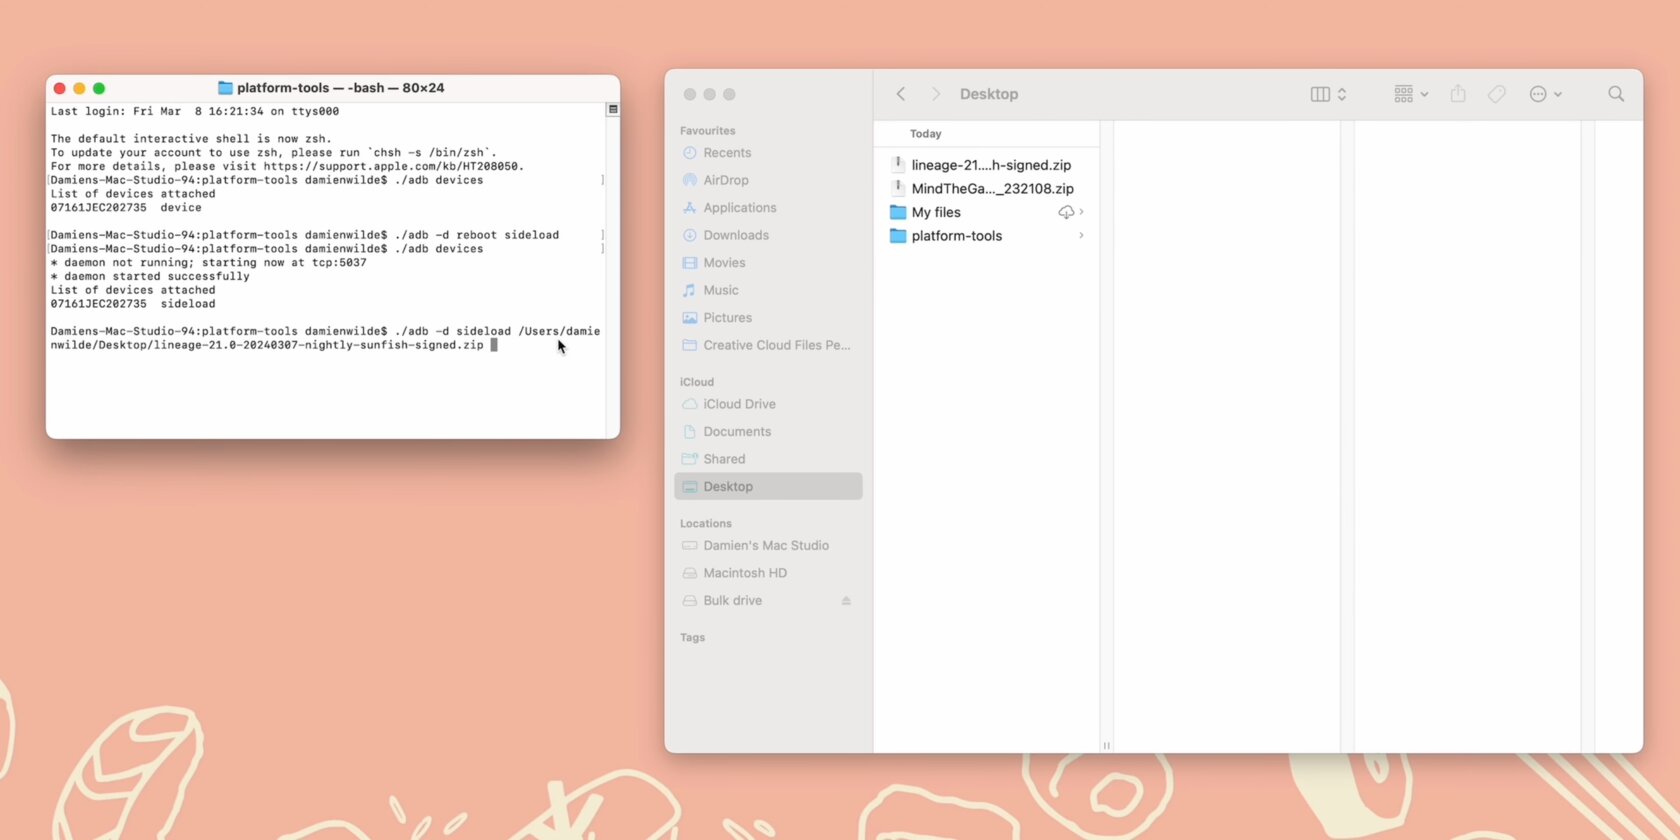Go forward in Finder navigation
This screenshot has width=1680, height=840.
[936, 94]
